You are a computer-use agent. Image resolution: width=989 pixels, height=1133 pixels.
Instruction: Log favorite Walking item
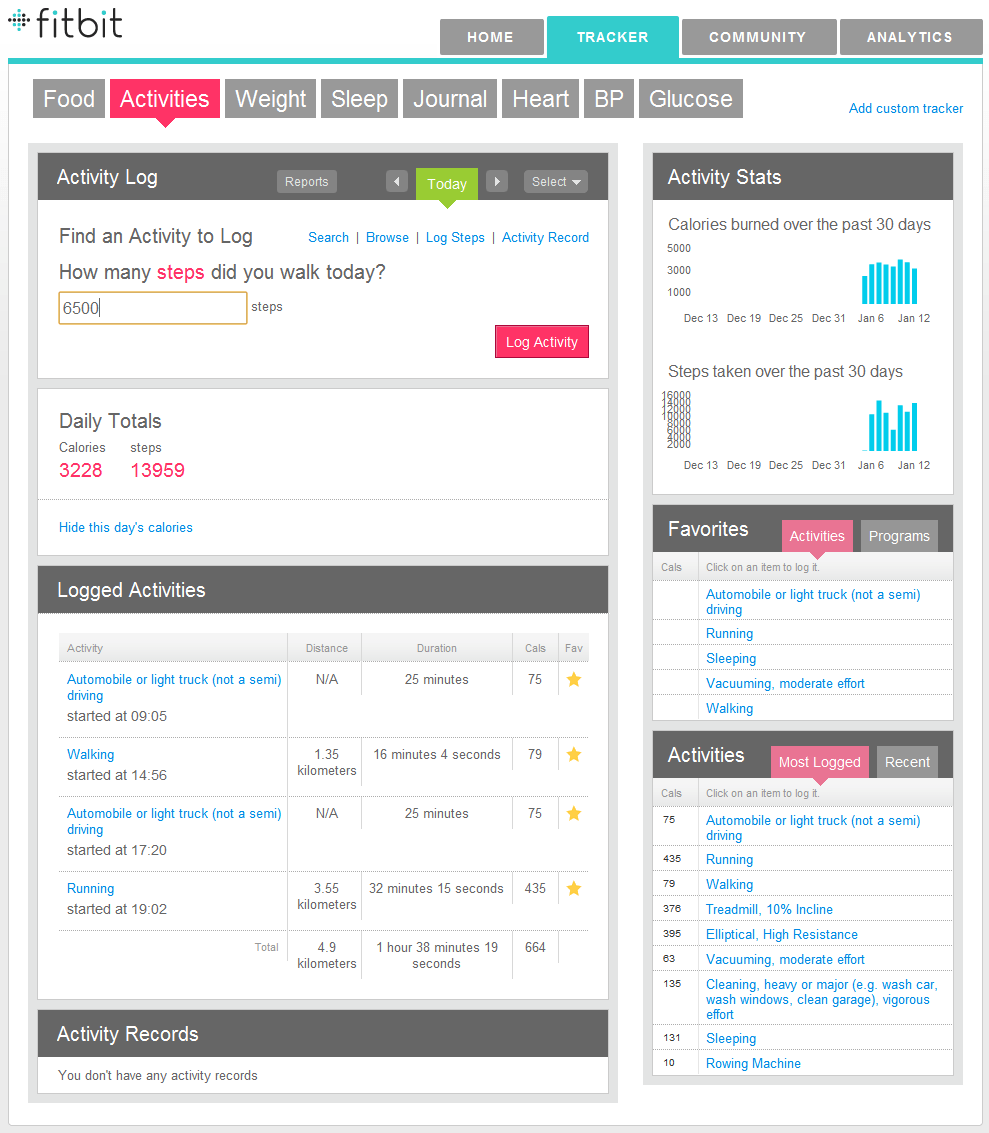tap(730, 708)
